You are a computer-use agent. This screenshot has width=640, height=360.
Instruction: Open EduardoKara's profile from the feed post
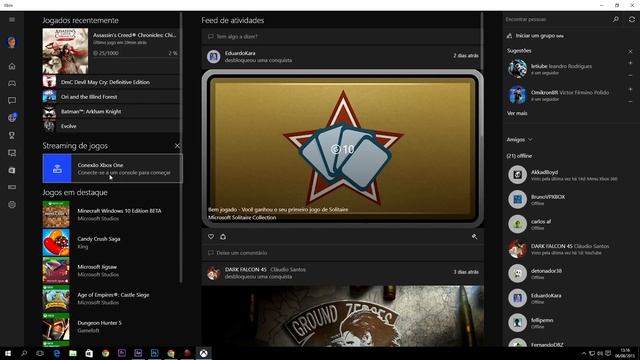click(240, 53)
